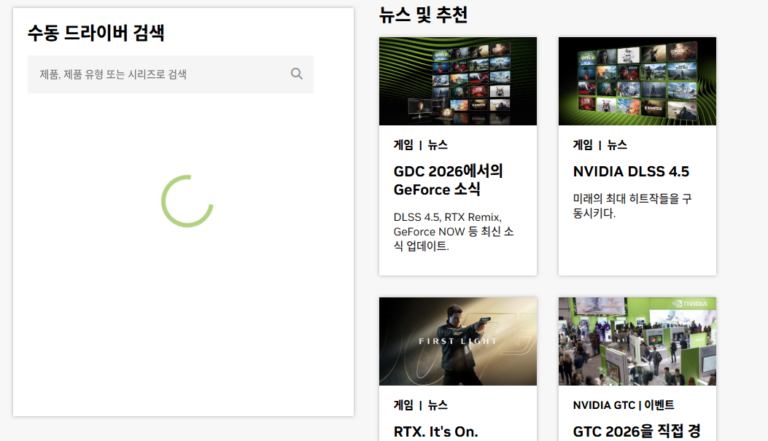Click the 'DLSS 4.5, RTX Remix' description text
Image resolution: width=768 pixels, height=441 pixels.
pyautogui.click(x=453, y=231)
